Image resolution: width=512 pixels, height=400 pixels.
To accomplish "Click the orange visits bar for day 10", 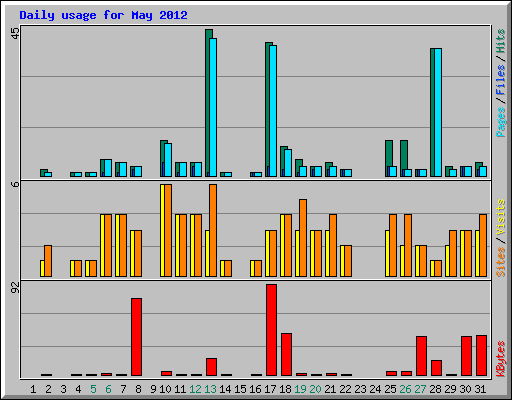I will click(168, 230).
